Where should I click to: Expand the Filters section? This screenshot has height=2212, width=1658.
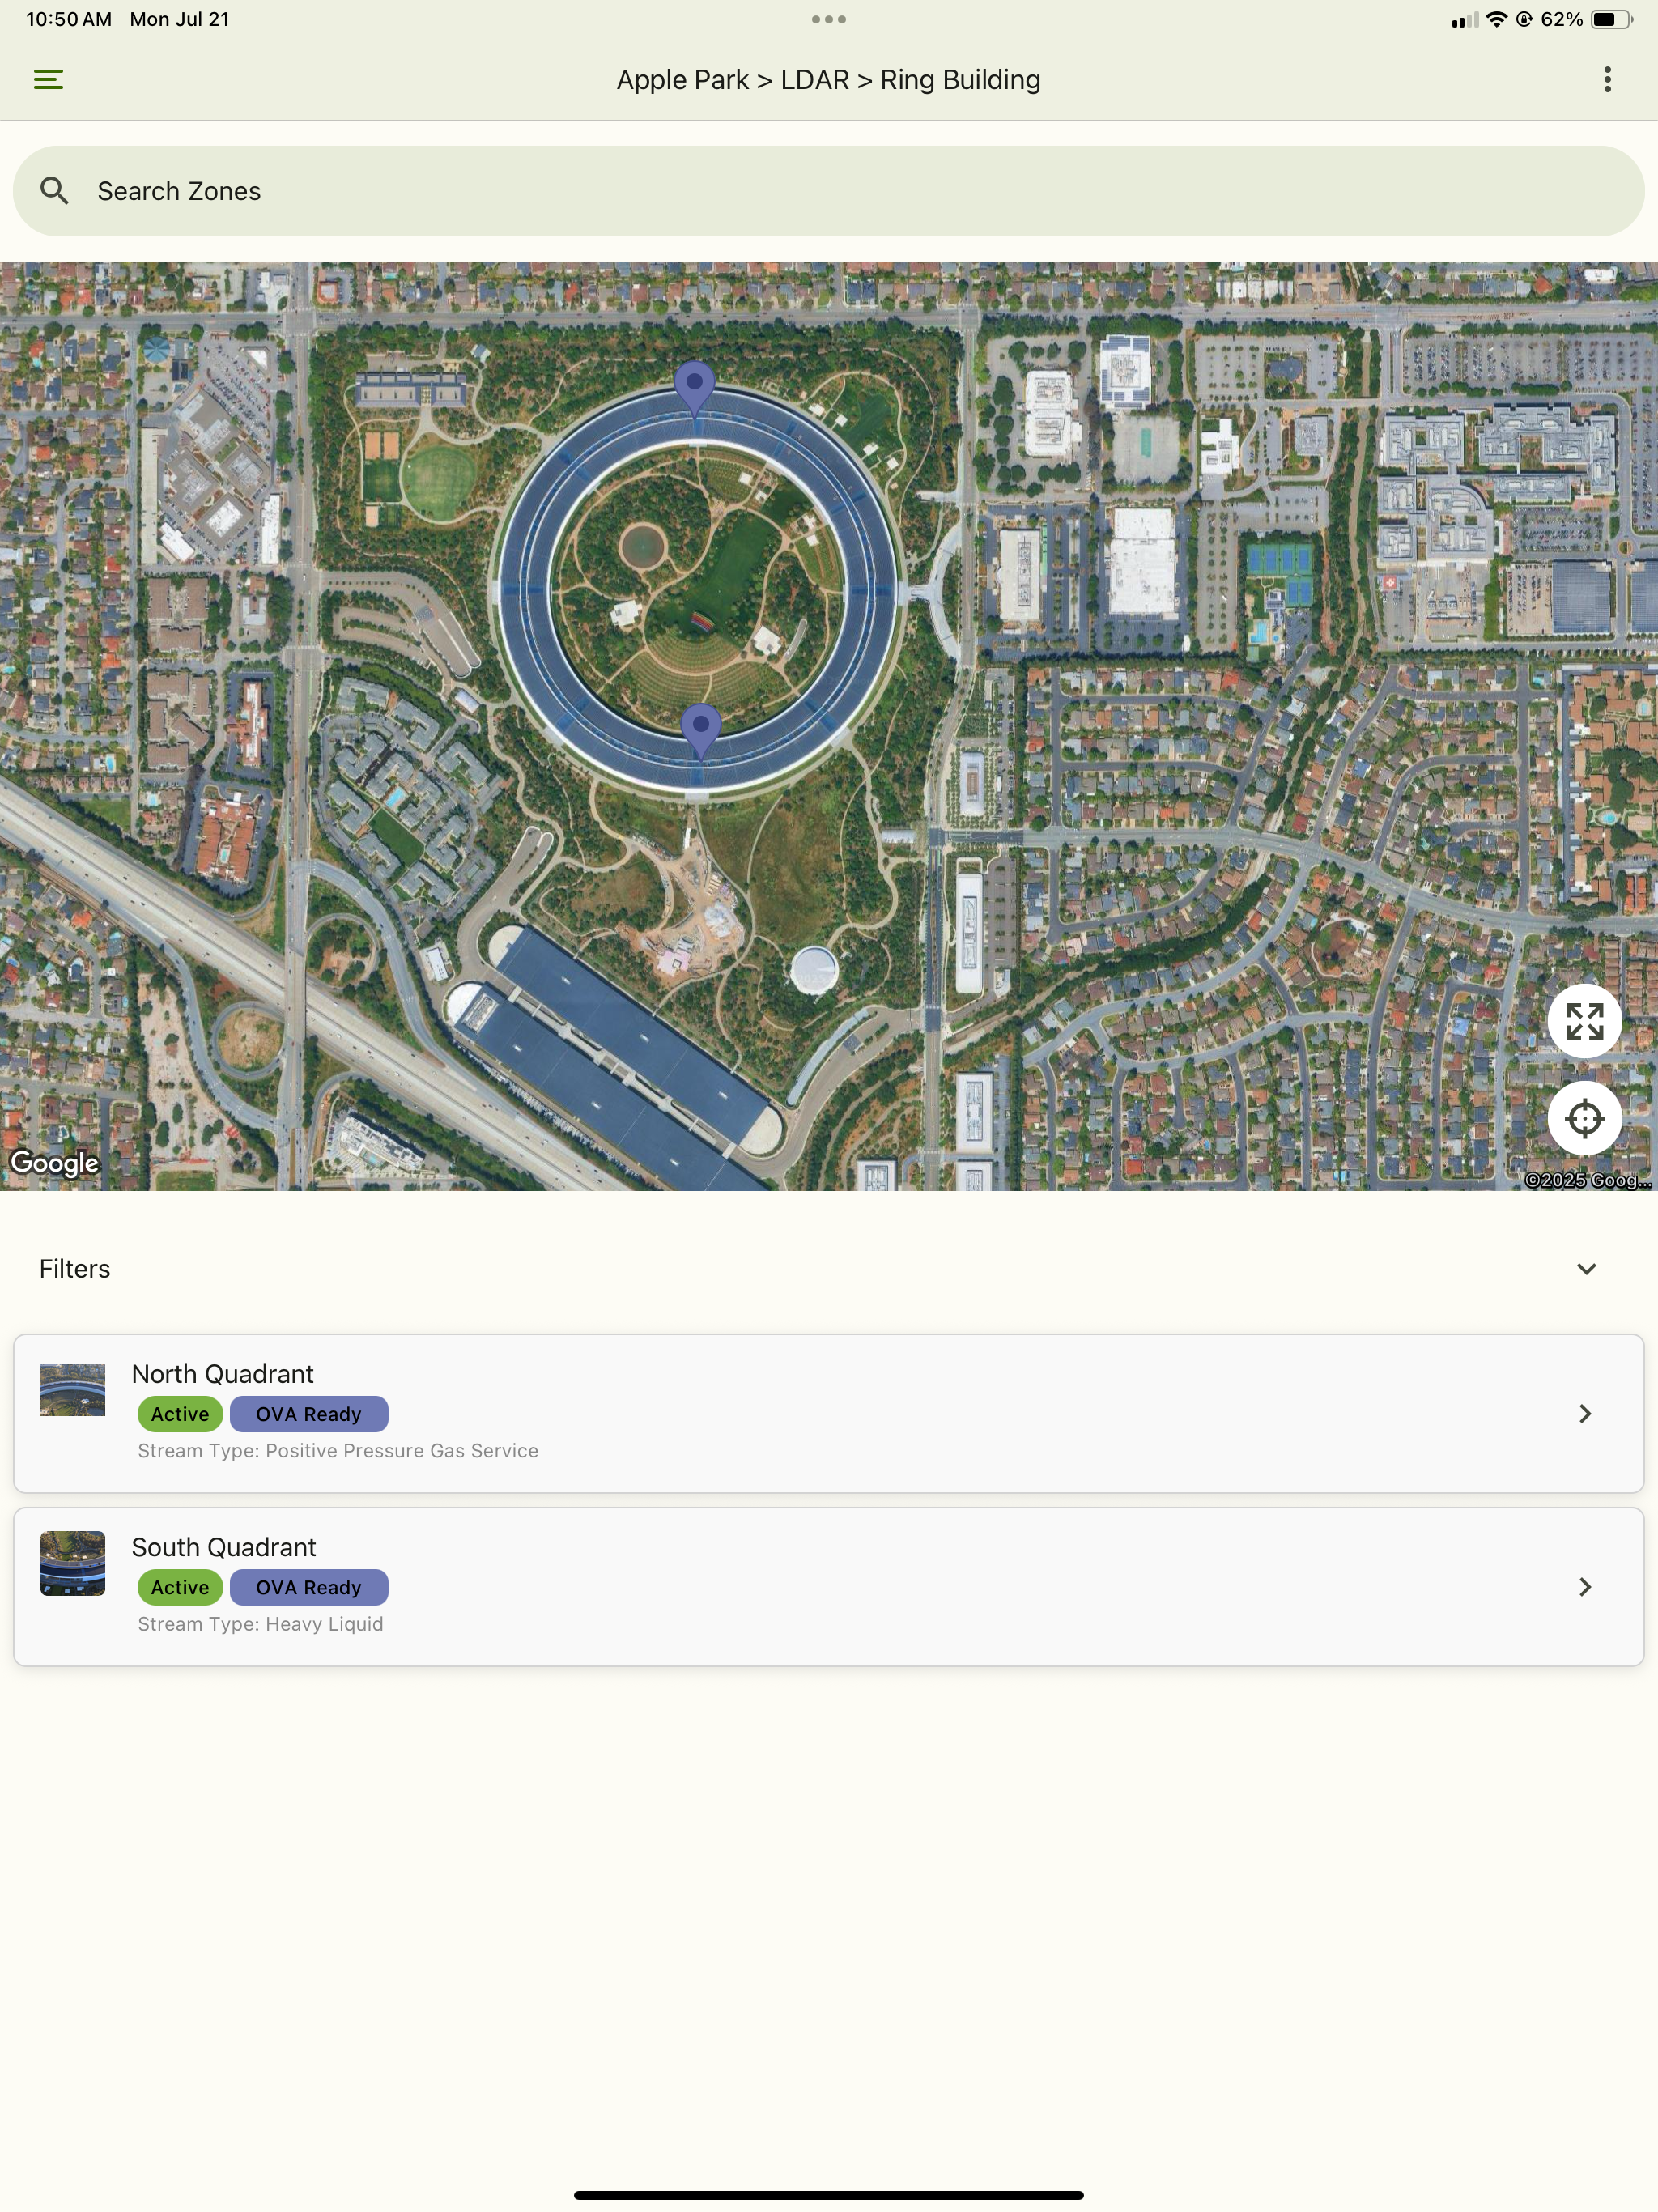(1586, 1269)
